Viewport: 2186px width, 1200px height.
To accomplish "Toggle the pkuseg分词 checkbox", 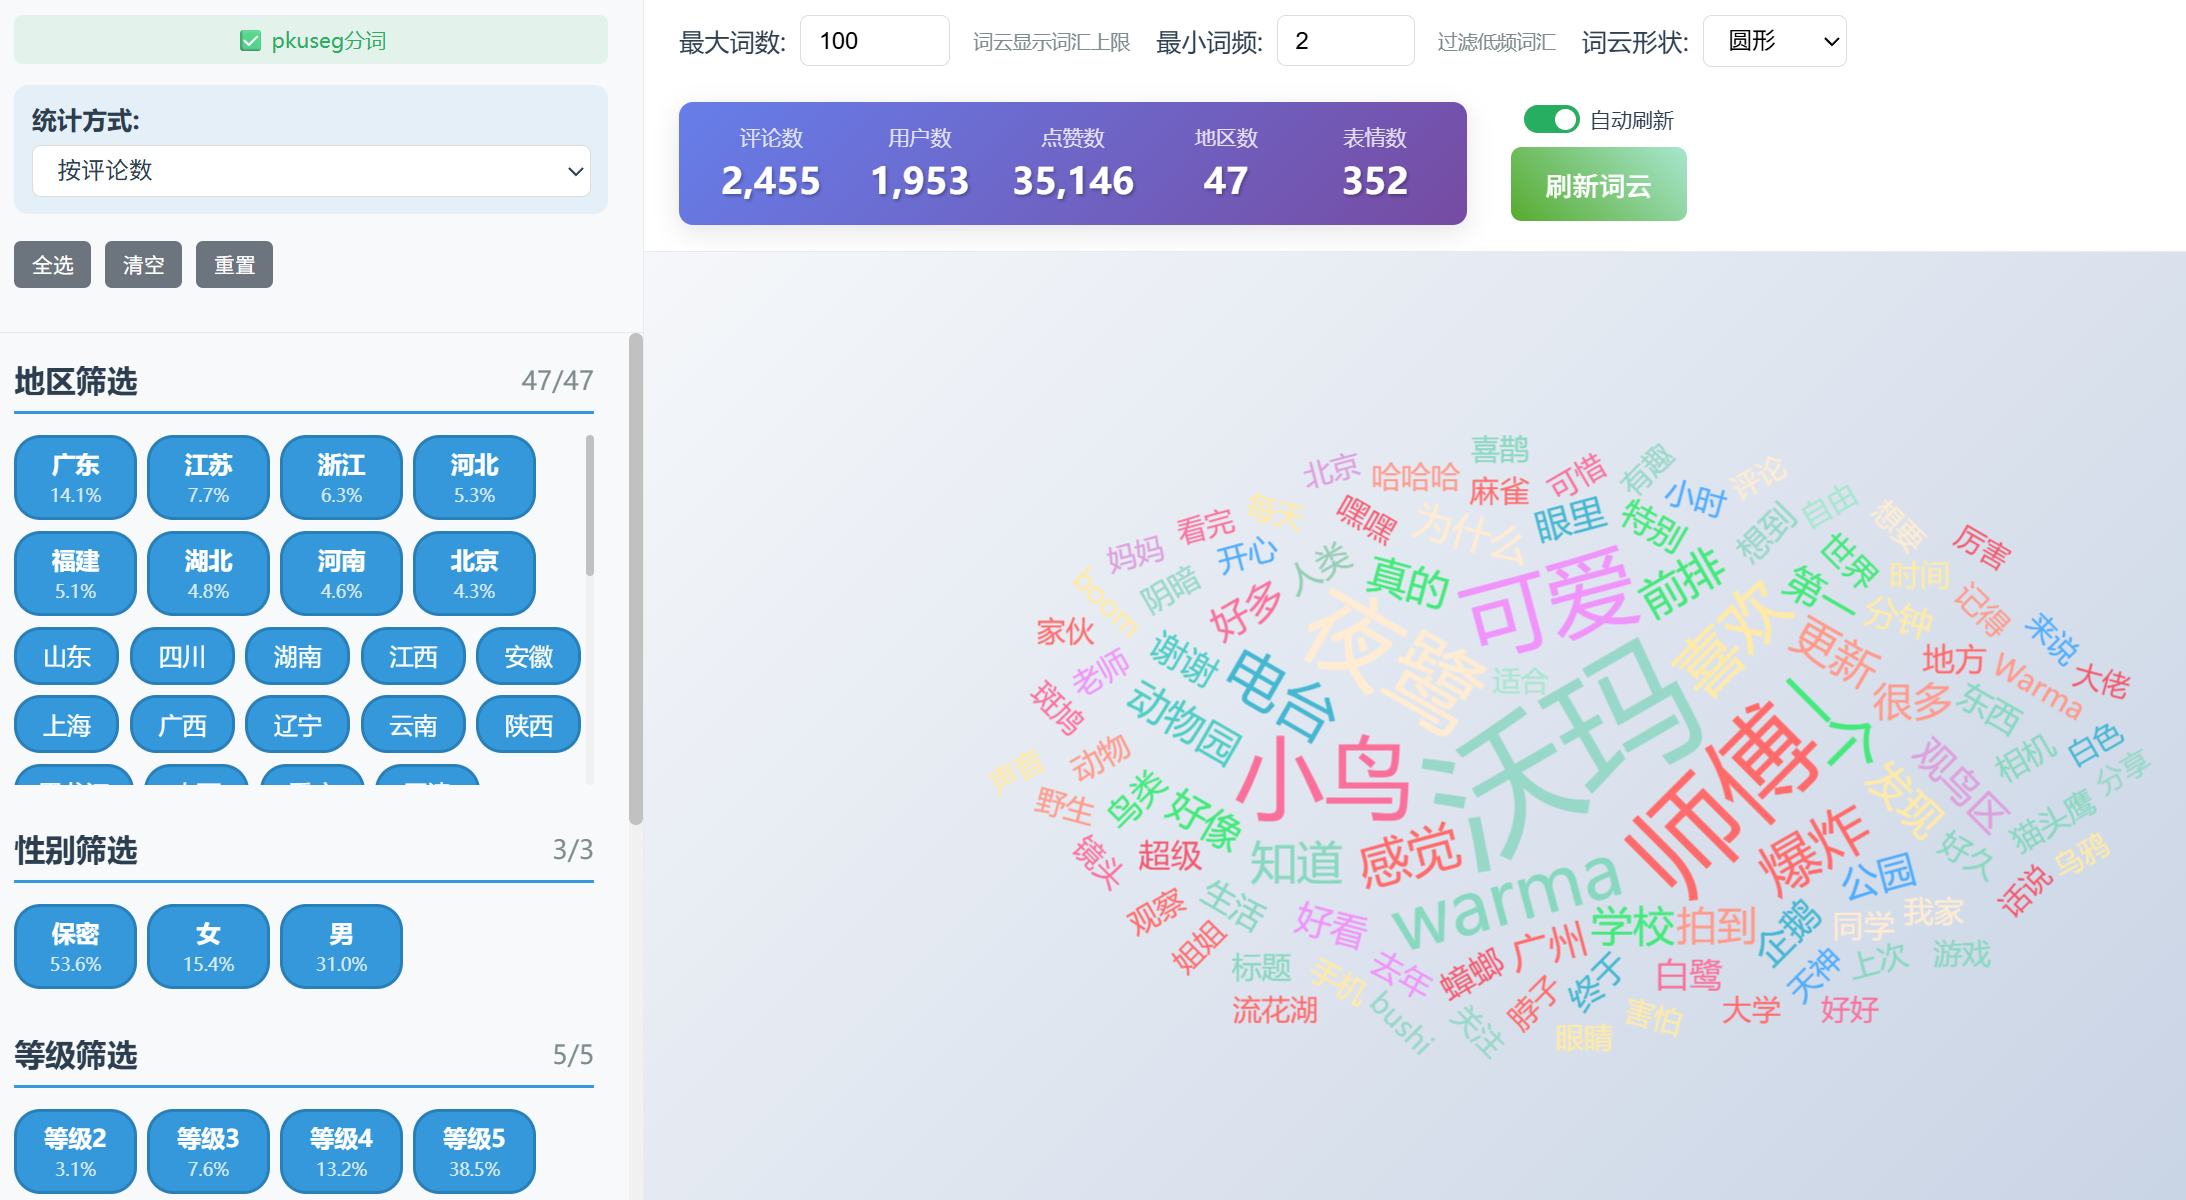I will click(x=250, y=41).
